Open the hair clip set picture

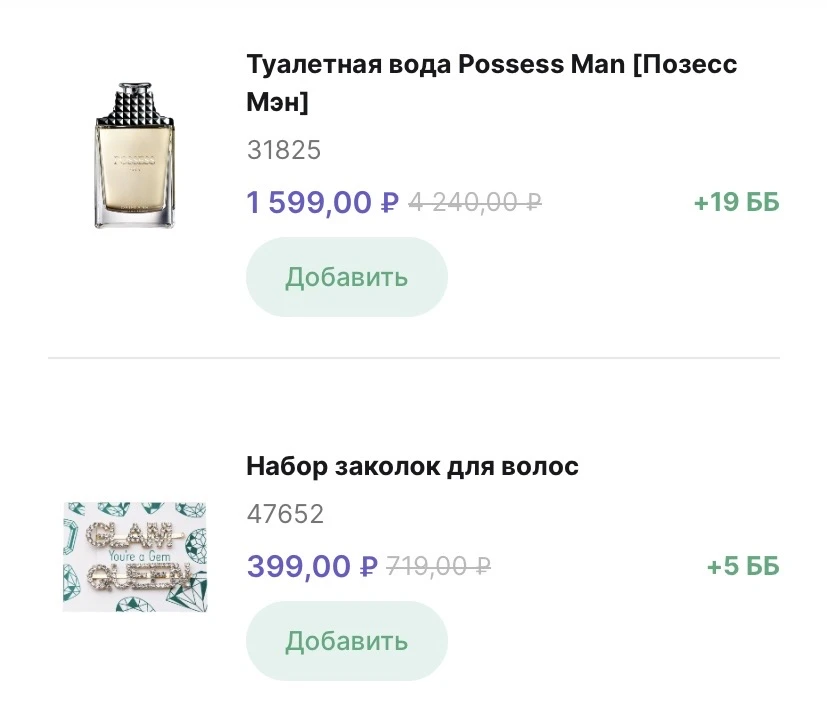tap(135, 556)
